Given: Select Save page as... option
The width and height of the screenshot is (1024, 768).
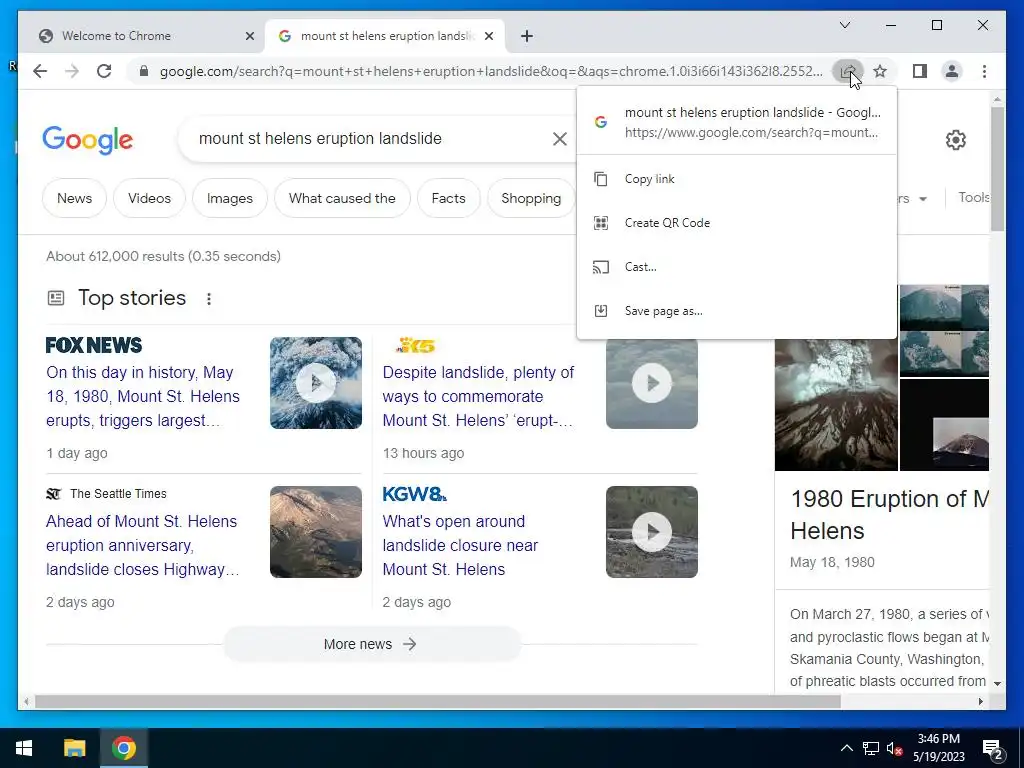Looking at the screenshot, I should pos(737,311).
